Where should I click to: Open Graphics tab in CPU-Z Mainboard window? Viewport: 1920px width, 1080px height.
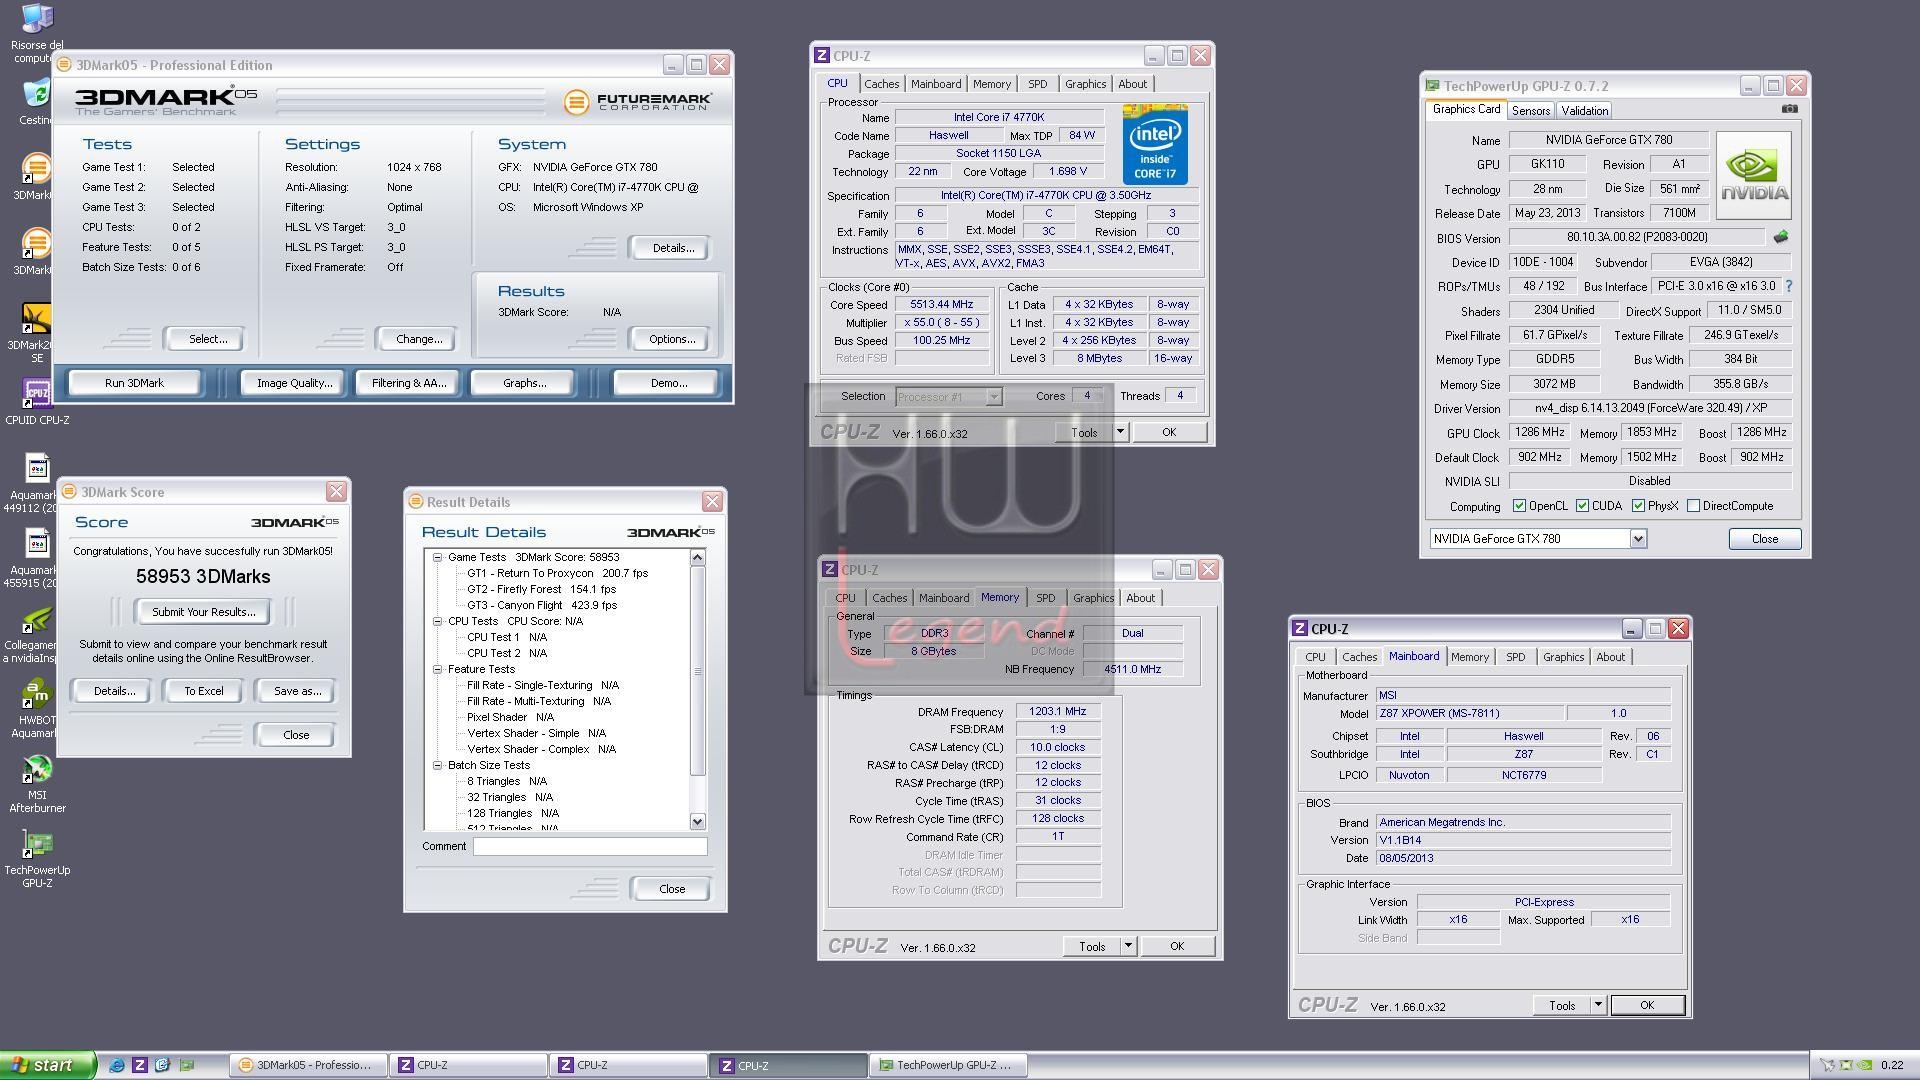click(x=1563, y=657)
